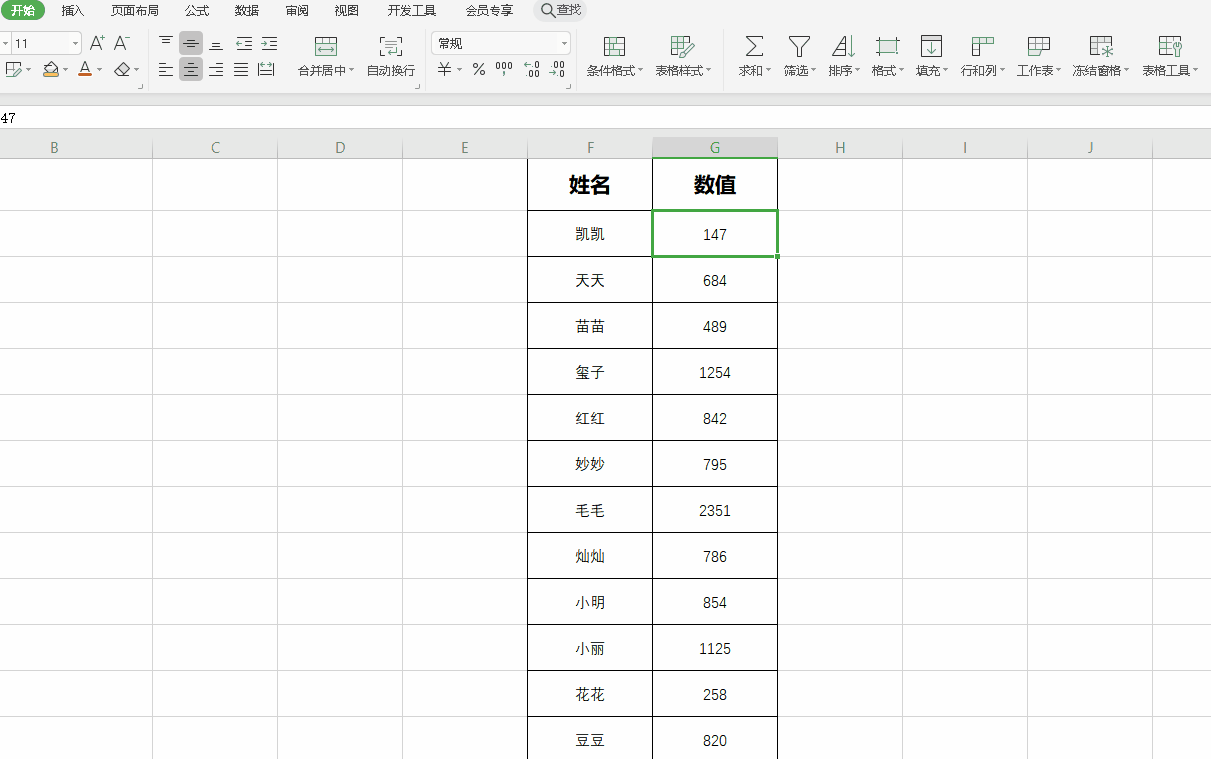
Task: Click the 表格工具 table tools icon
Action: click(x=1170, y=46)
